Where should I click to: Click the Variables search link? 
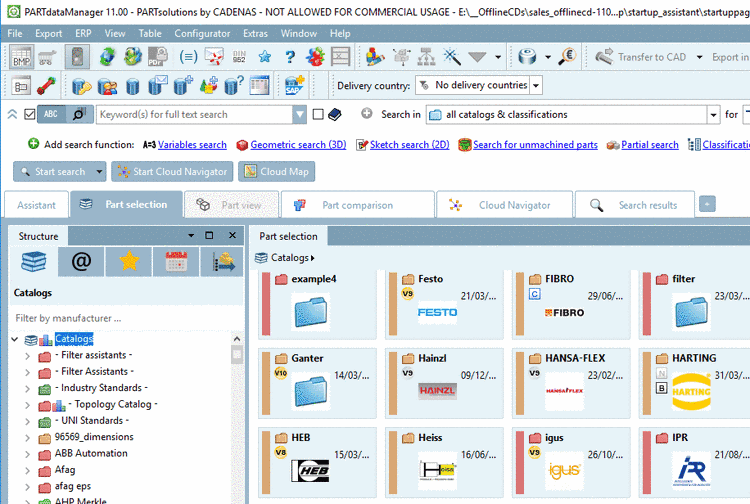(x=192, y=144)
